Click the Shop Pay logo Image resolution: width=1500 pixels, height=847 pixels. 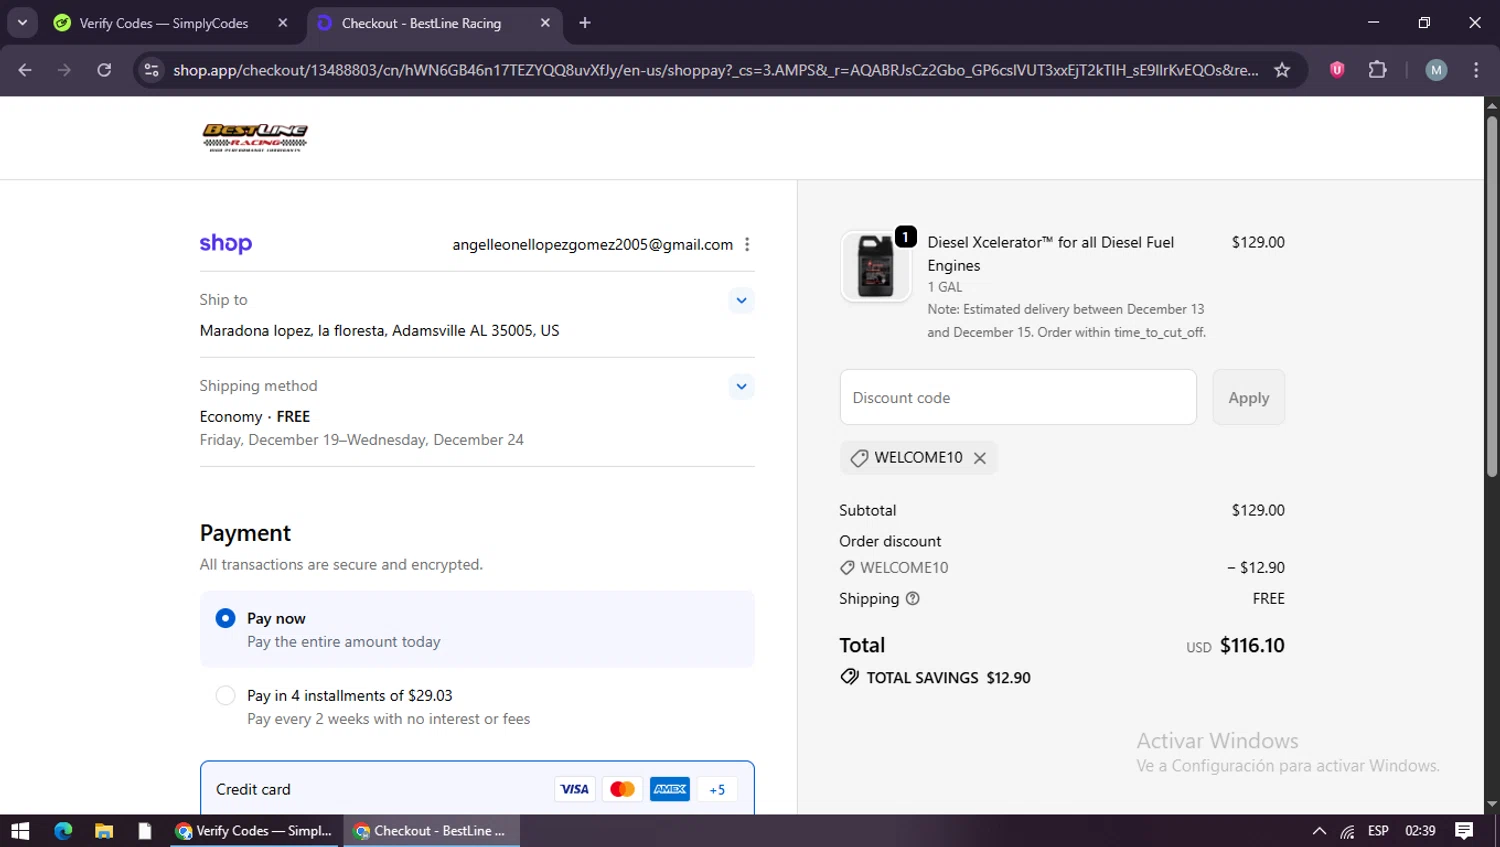point(226,244)
